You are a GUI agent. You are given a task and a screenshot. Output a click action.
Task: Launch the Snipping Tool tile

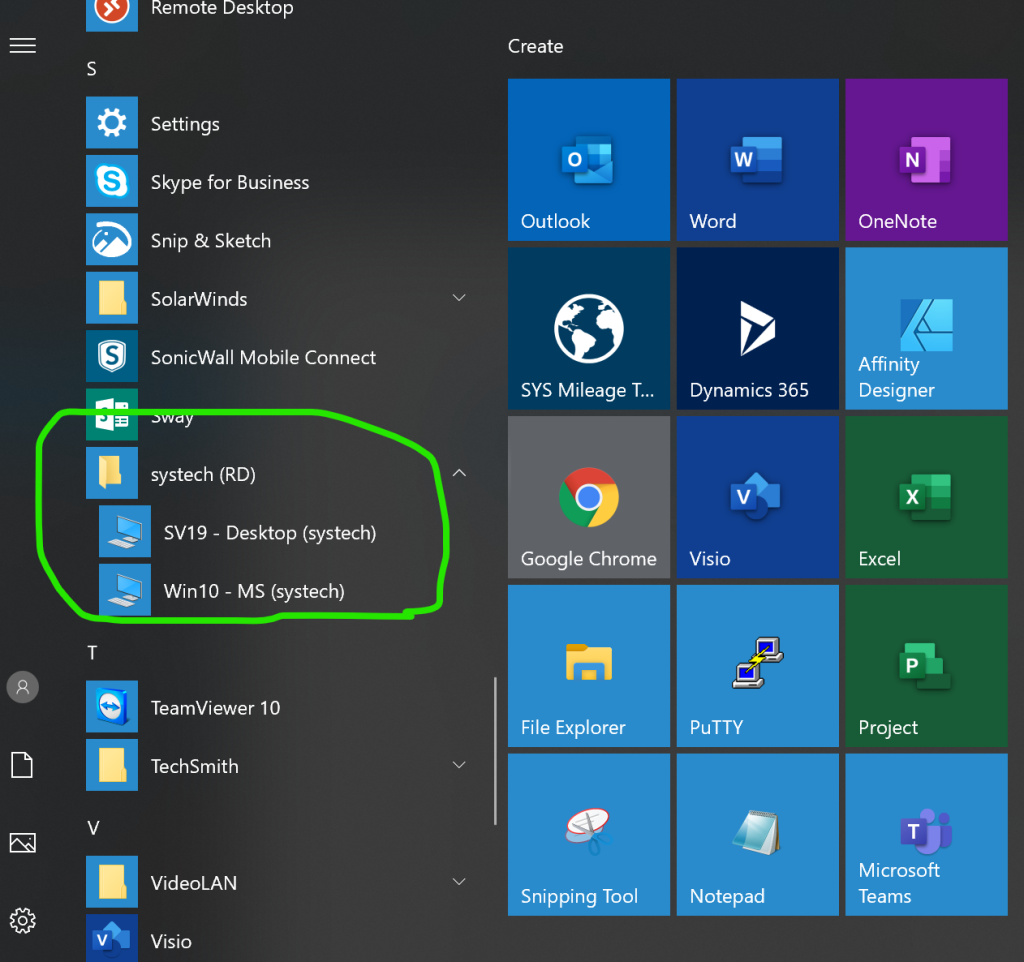(x=588, y=835)
